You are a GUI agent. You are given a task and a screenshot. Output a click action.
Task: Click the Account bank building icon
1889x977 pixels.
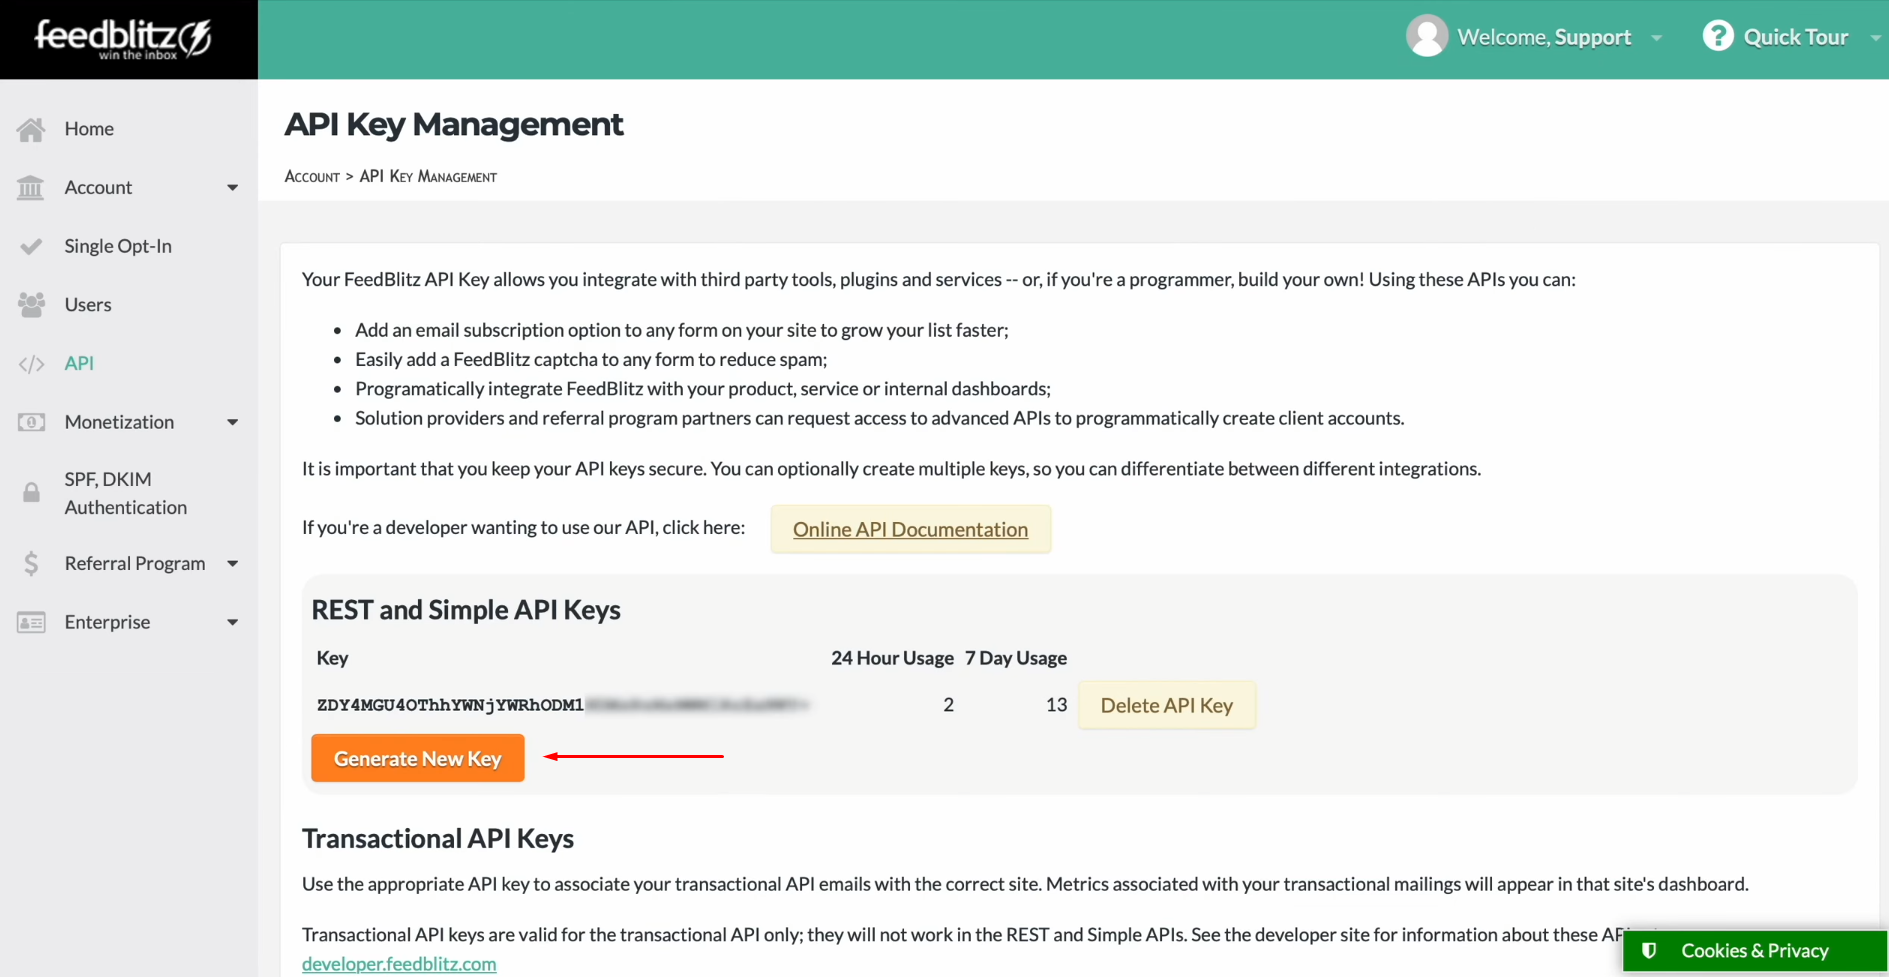(x=31, y=187)
